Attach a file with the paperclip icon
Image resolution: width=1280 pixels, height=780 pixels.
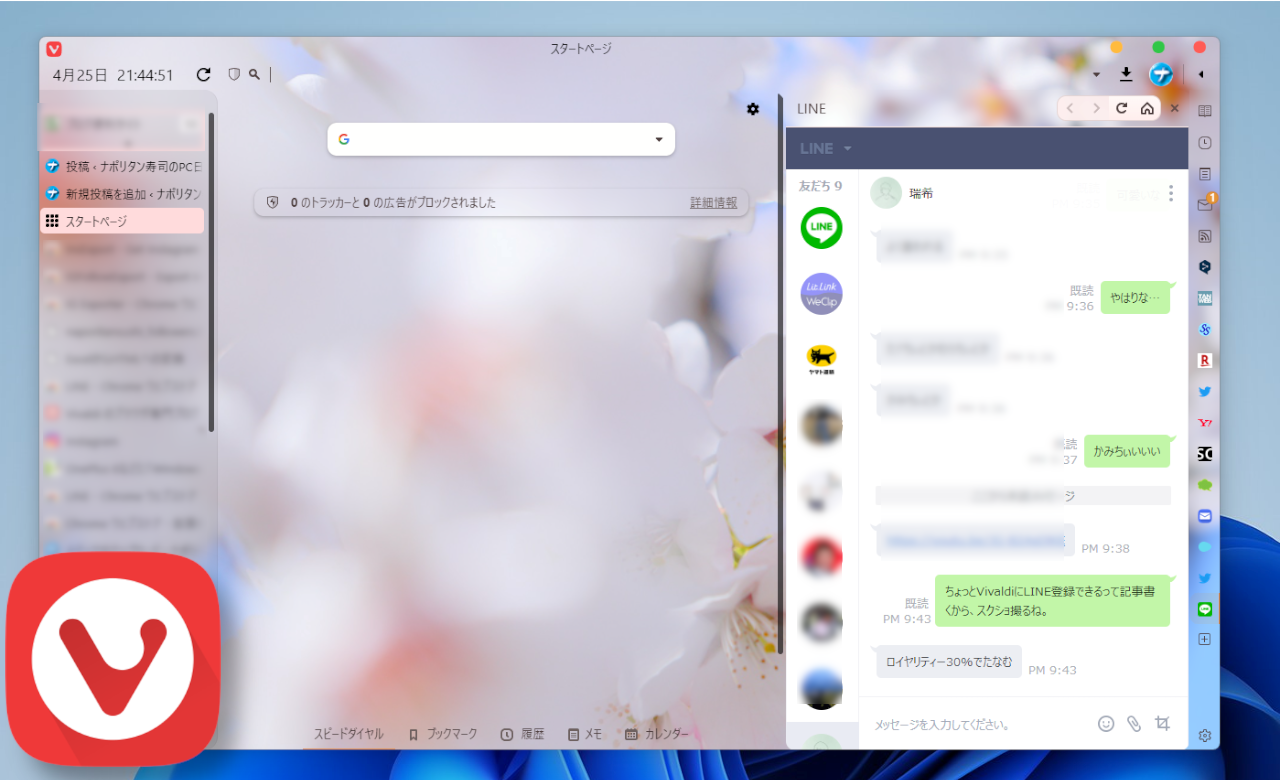1134,723
